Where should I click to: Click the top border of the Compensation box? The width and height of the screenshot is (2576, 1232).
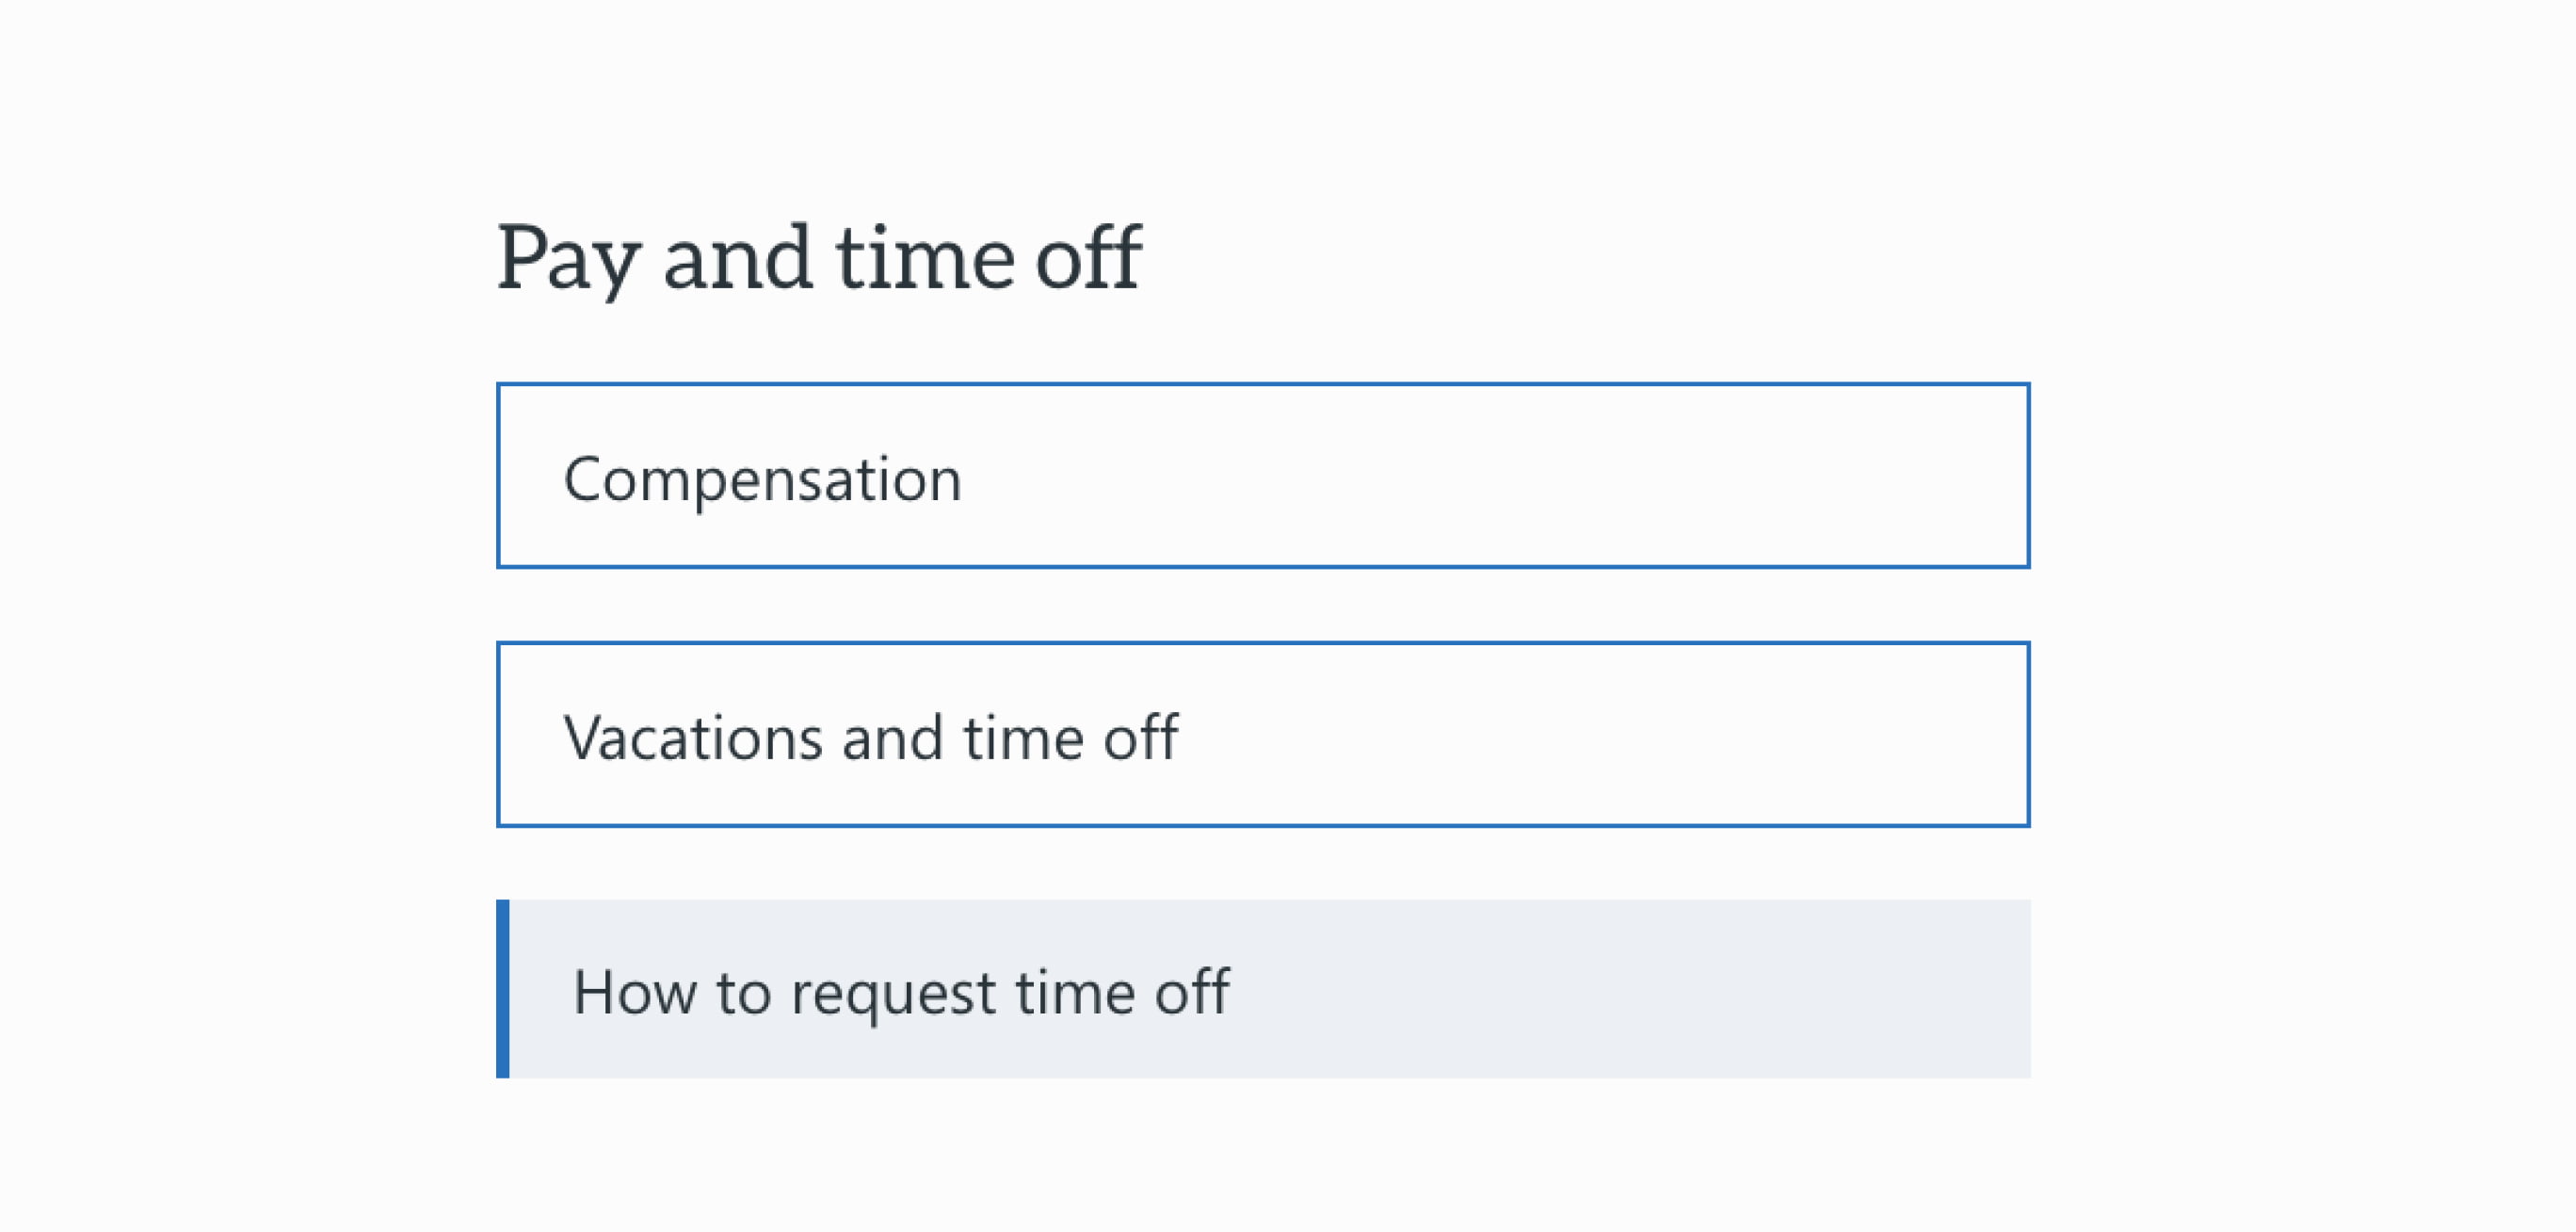point(1262,385)
